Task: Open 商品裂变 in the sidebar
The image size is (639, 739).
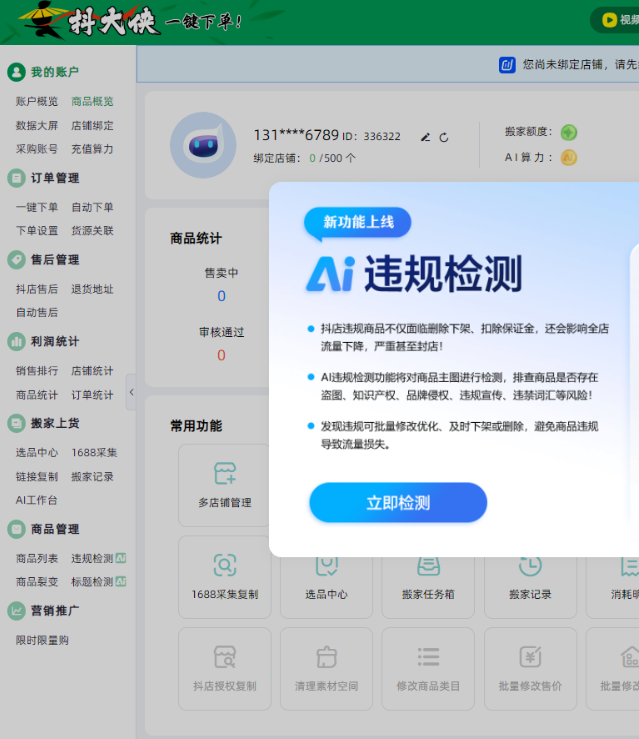Action: tap(37, 582)
